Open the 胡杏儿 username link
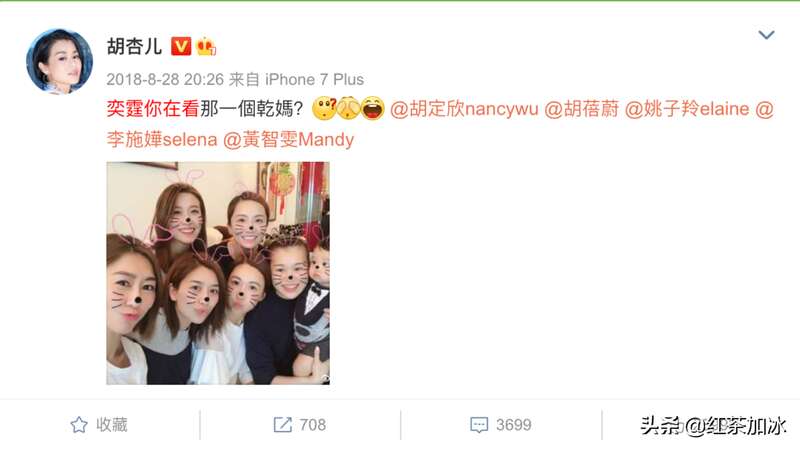The height and width of the screenshot is (449, 800). (x=134, y=46)
